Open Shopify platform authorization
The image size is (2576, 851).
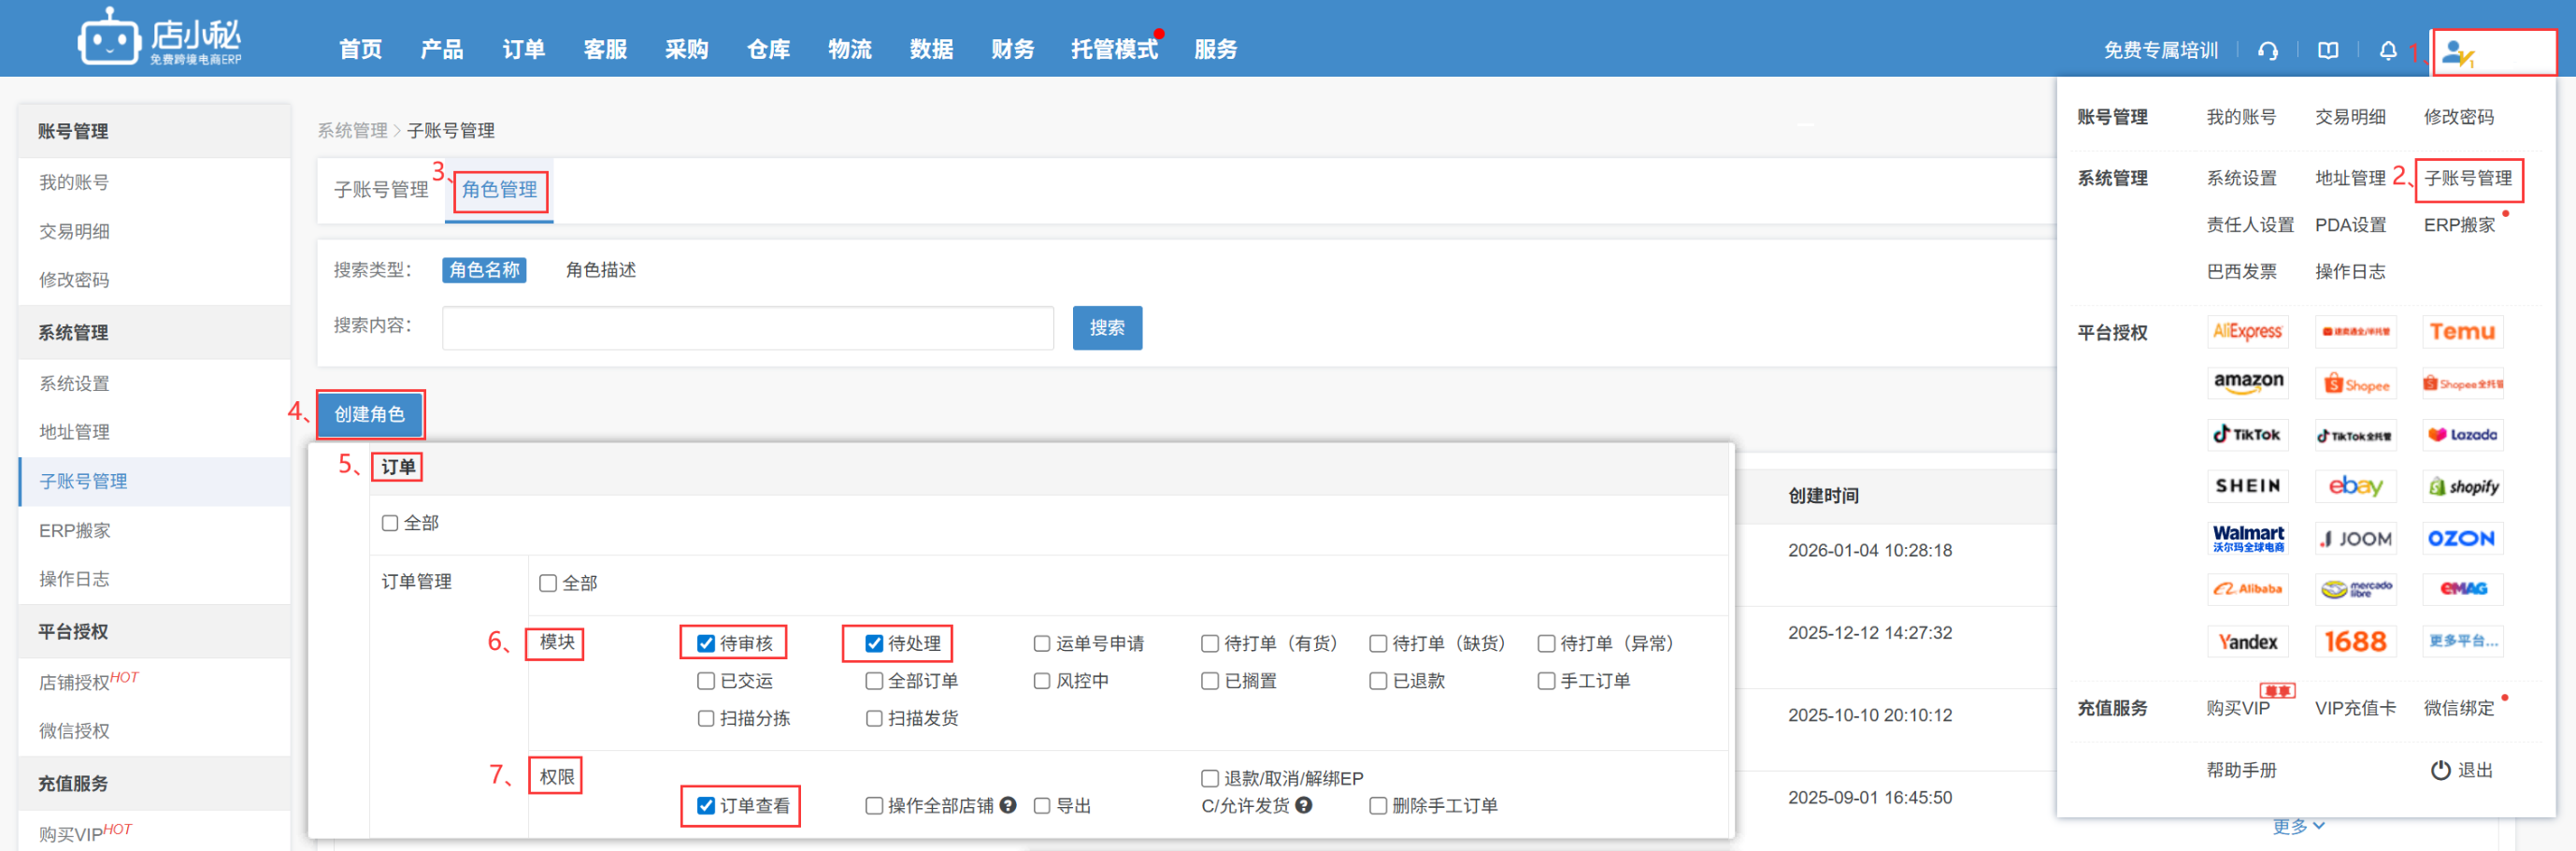coord(2462,486)
